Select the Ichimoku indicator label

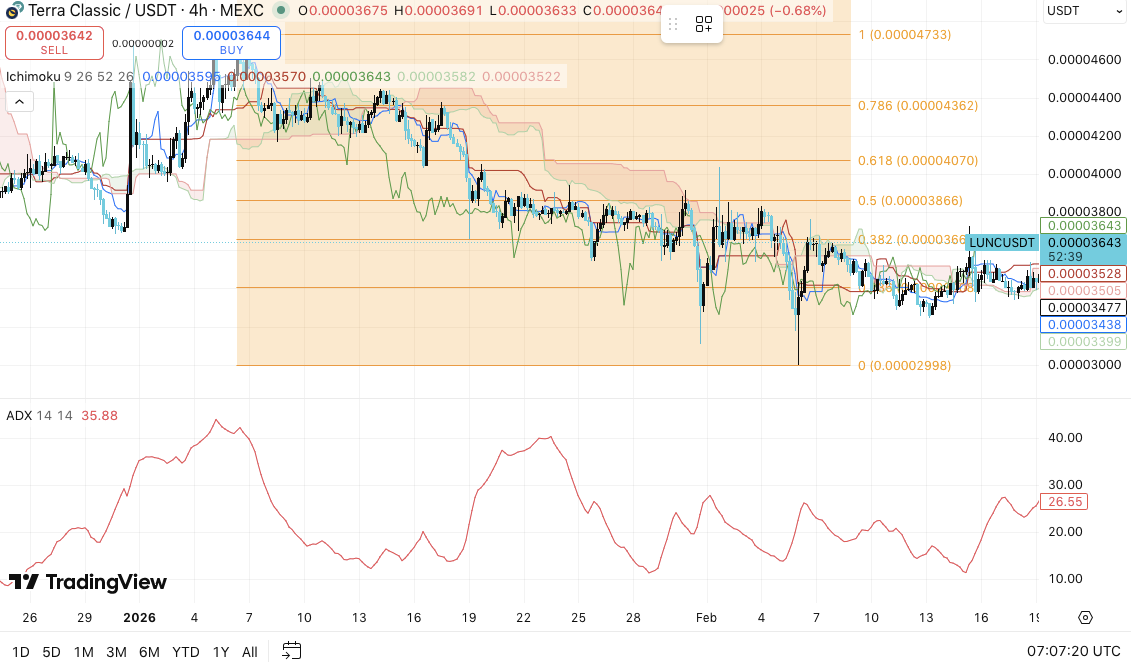tap(33, 76)
